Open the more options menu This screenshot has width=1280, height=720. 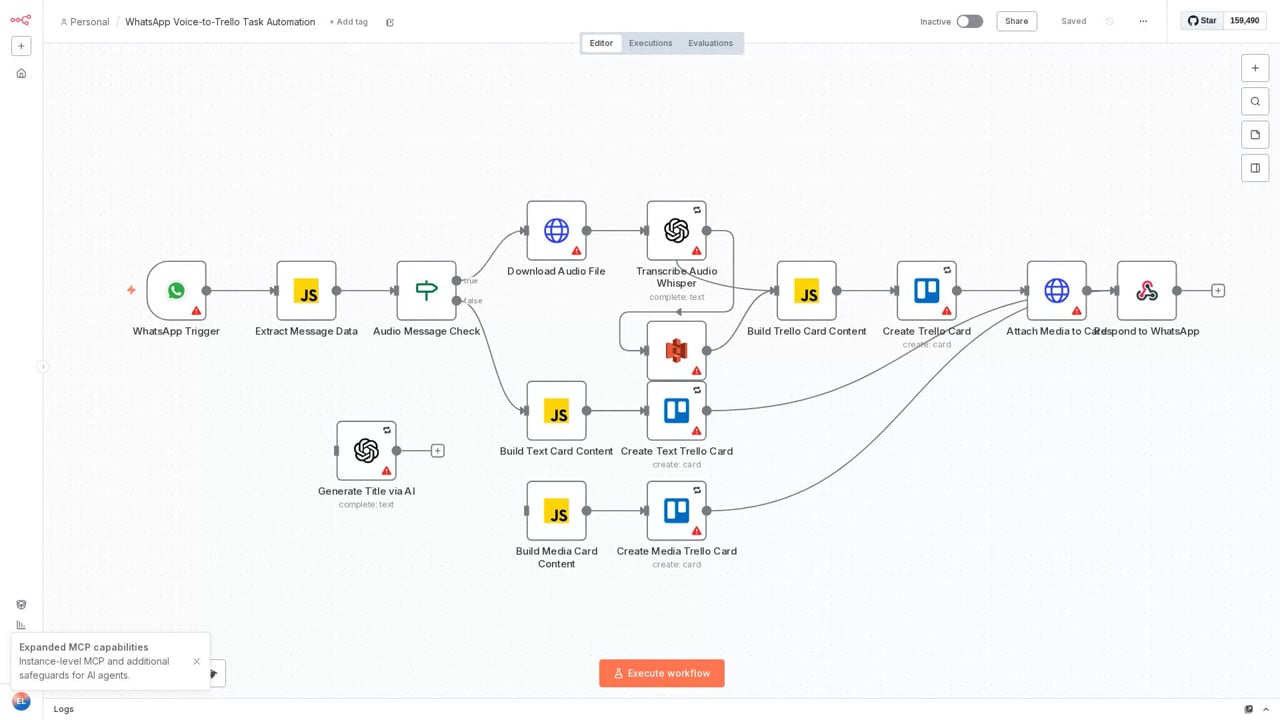[x=1143, y=21]
